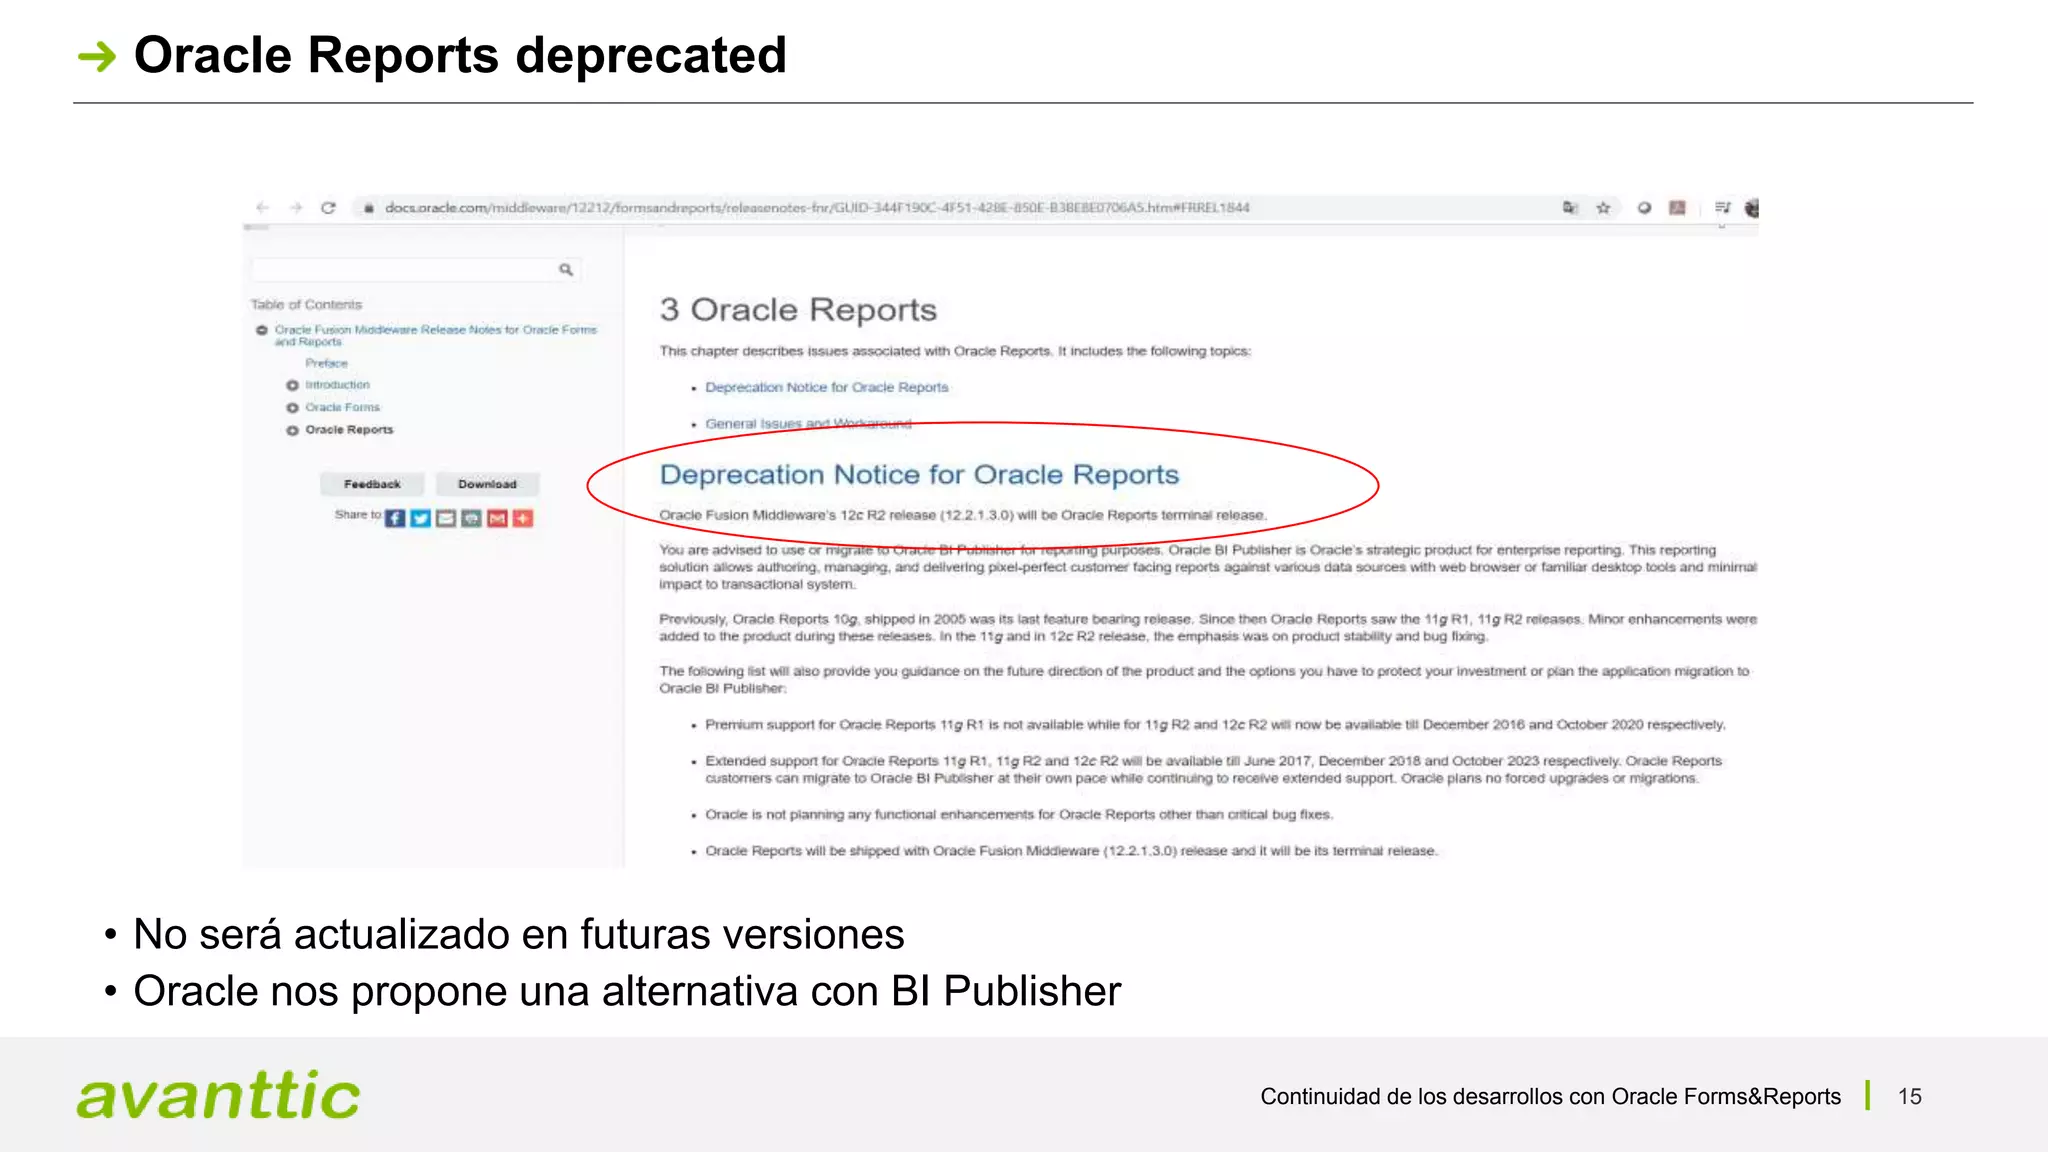Click the paragraph starting 'You are advised to use'

coord(1207,567)
